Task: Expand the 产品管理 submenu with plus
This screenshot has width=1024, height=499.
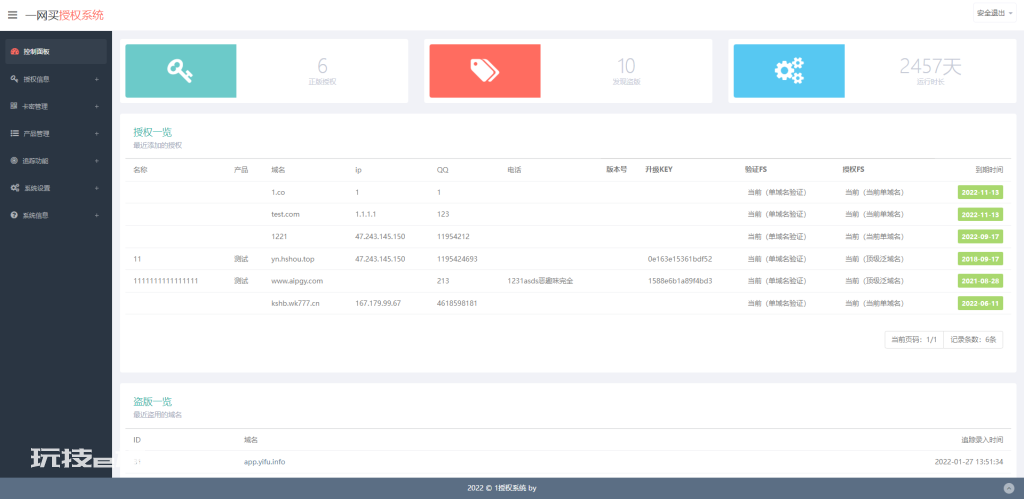Action: (x=97, y=134)
